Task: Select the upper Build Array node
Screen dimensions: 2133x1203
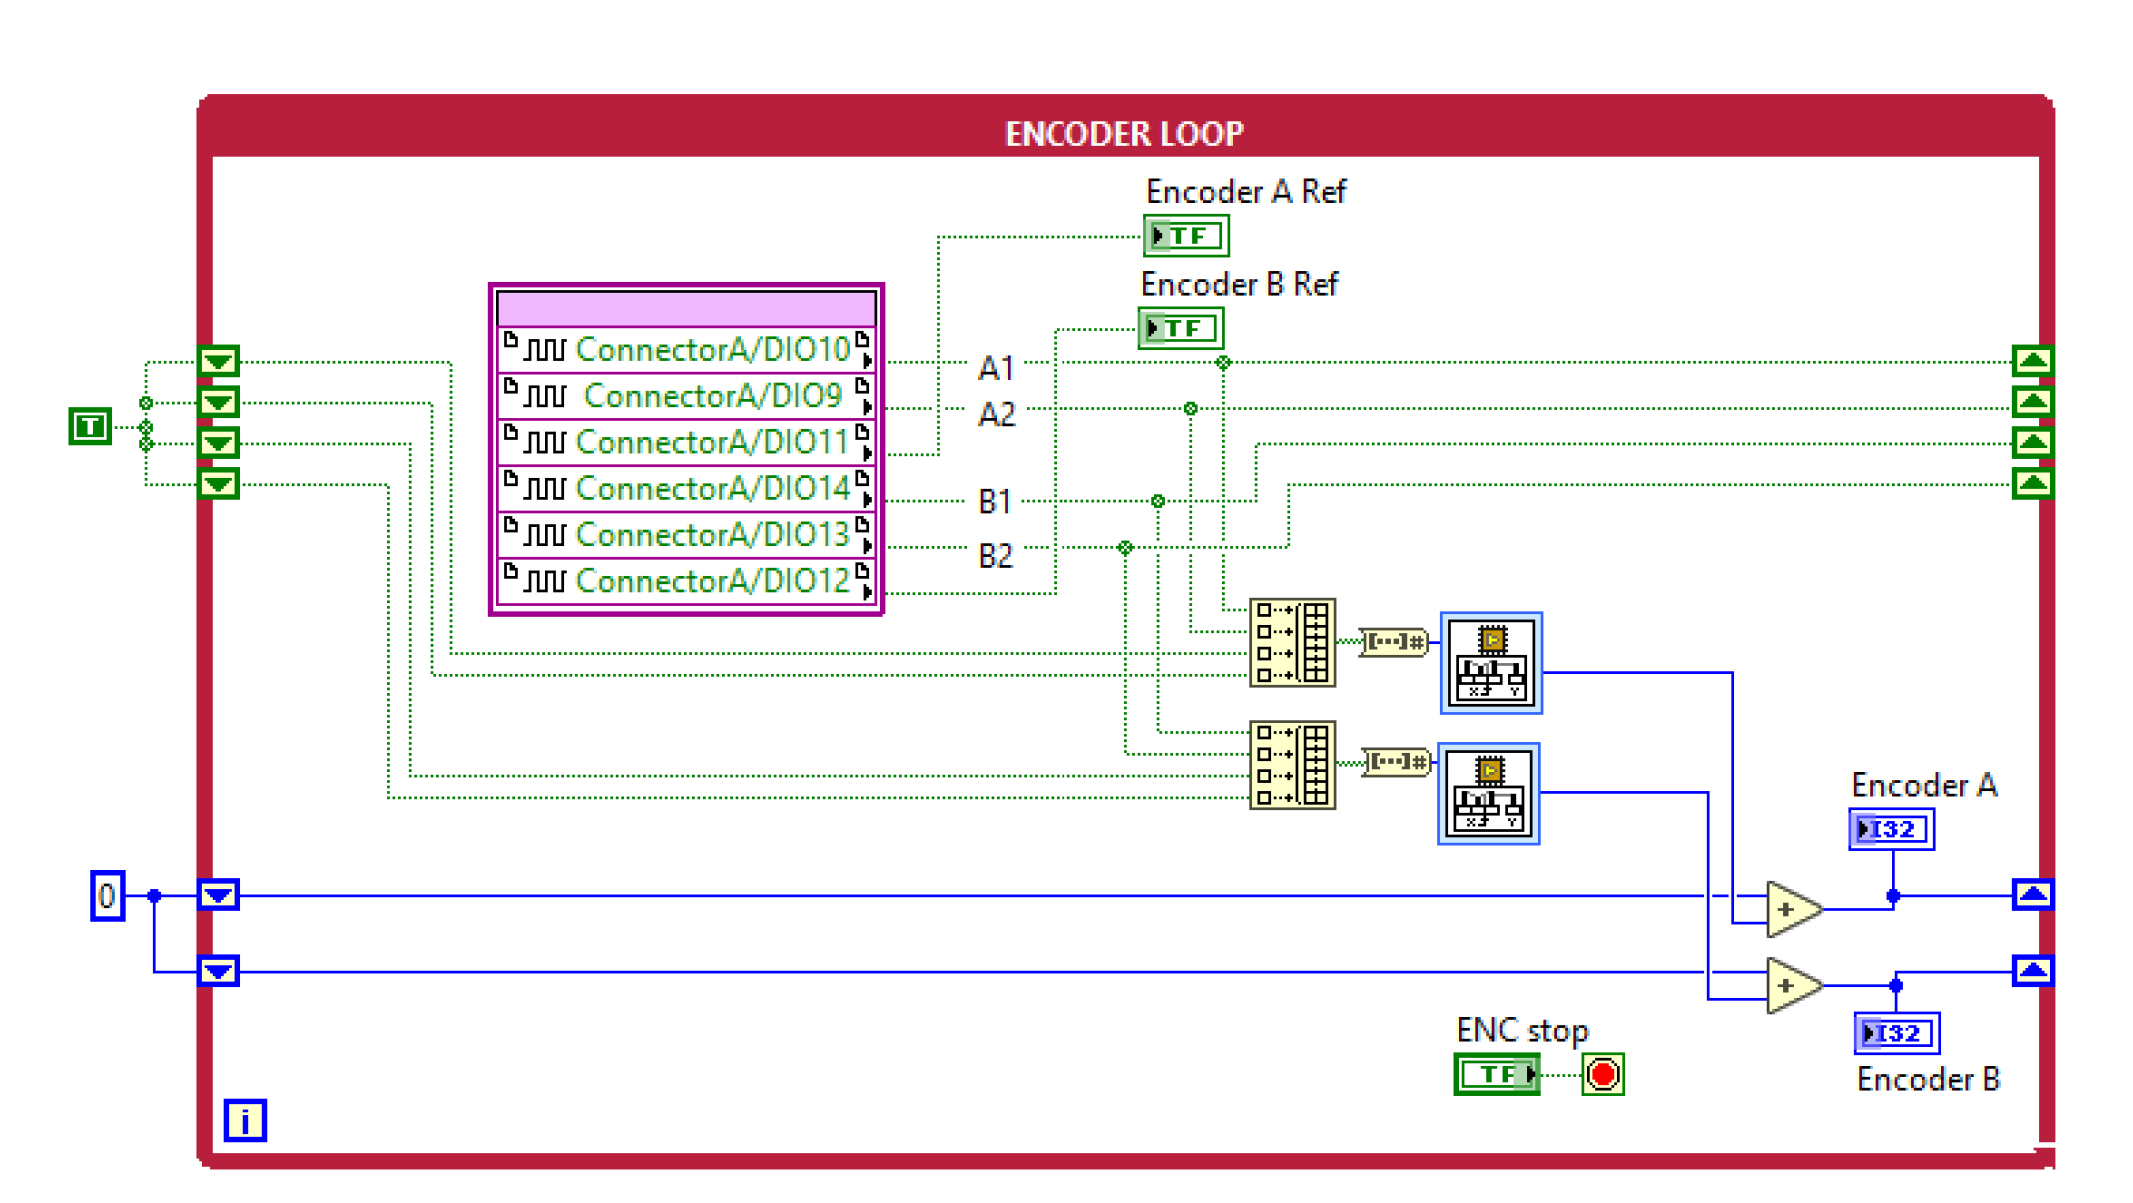Action: pos(1292,643)
